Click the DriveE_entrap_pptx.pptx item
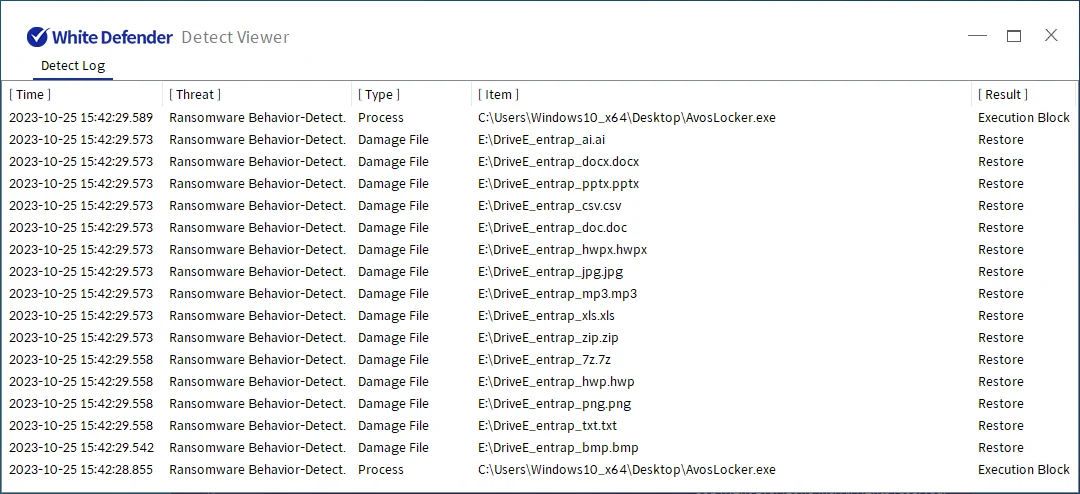 (558, 184)
